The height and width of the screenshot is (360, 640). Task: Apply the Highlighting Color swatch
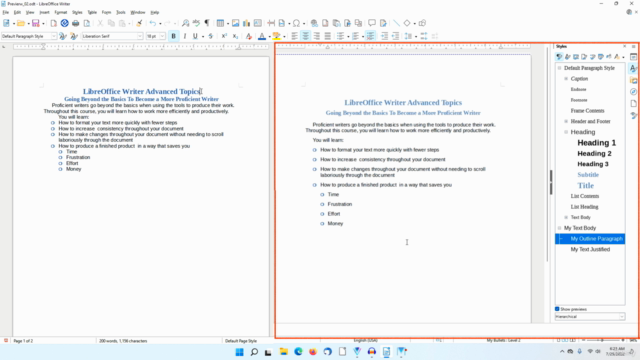(x=277, y=36)
